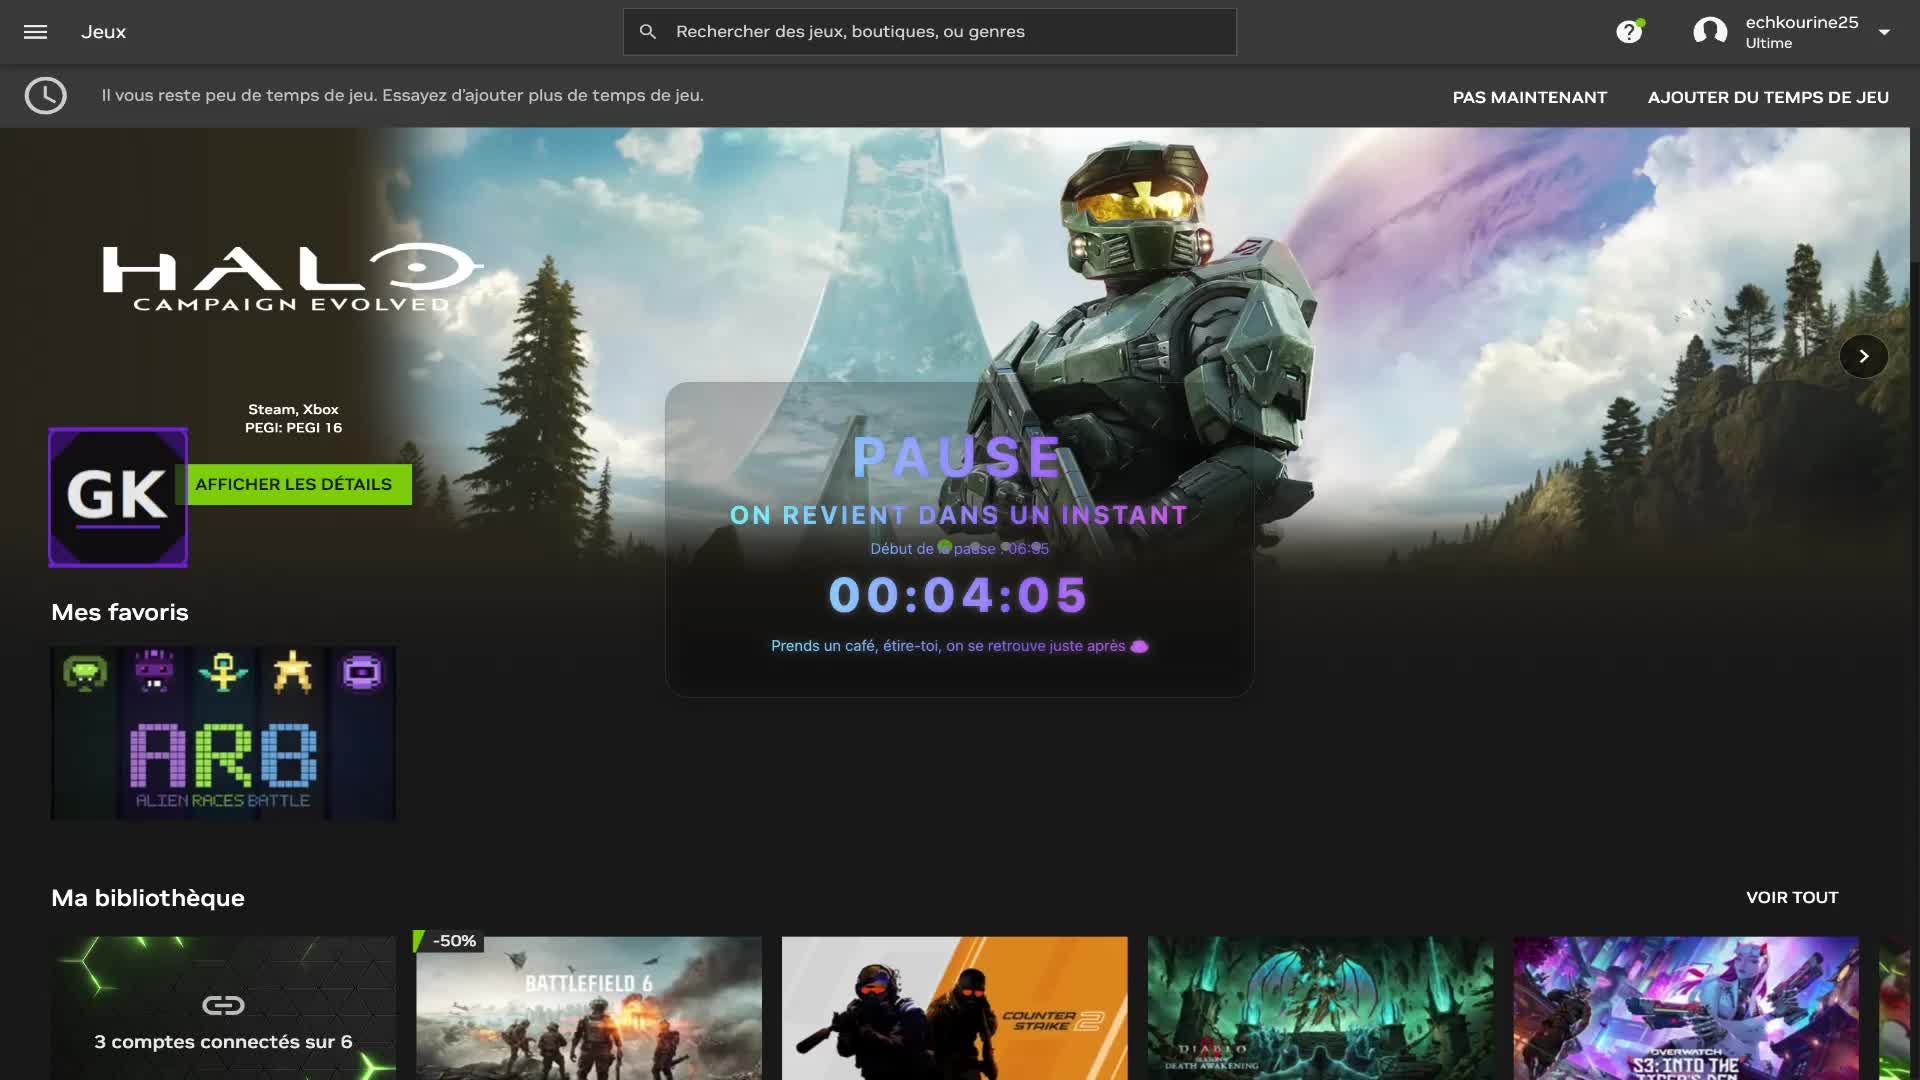The image size is (1920, 1080).
Task: Click the 00:04:05 pause countdown timer
Action: 959,595
